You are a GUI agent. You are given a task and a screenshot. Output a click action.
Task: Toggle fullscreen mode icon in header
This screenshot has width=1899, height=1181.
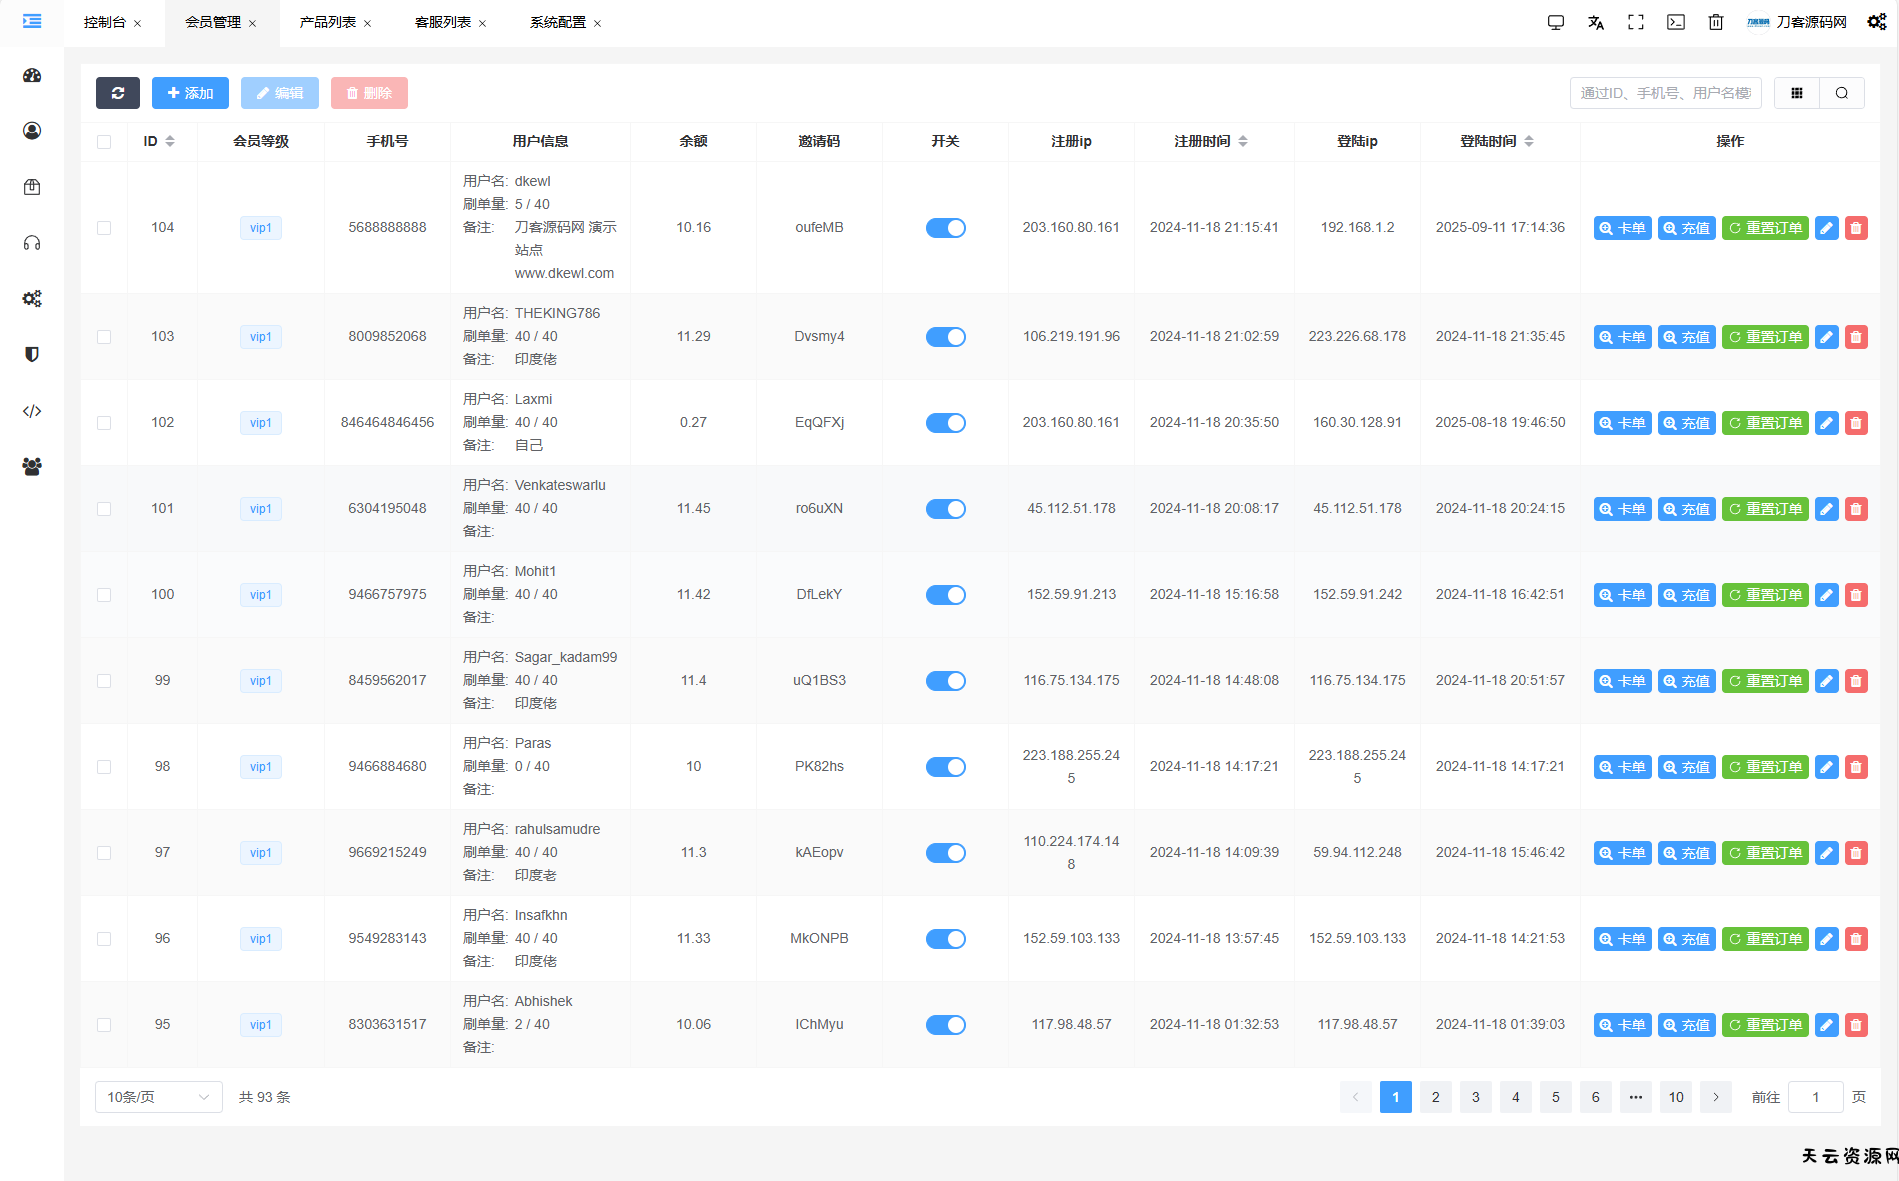[x=1636, y=22]
